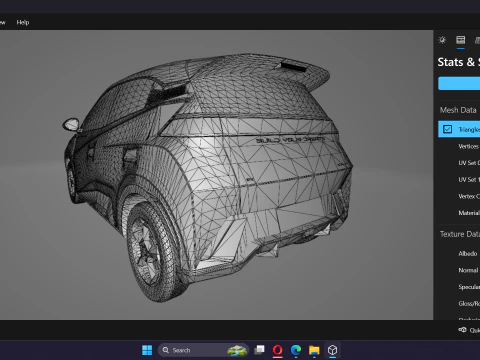Select the Vertices mesh data option

(469, 146)
